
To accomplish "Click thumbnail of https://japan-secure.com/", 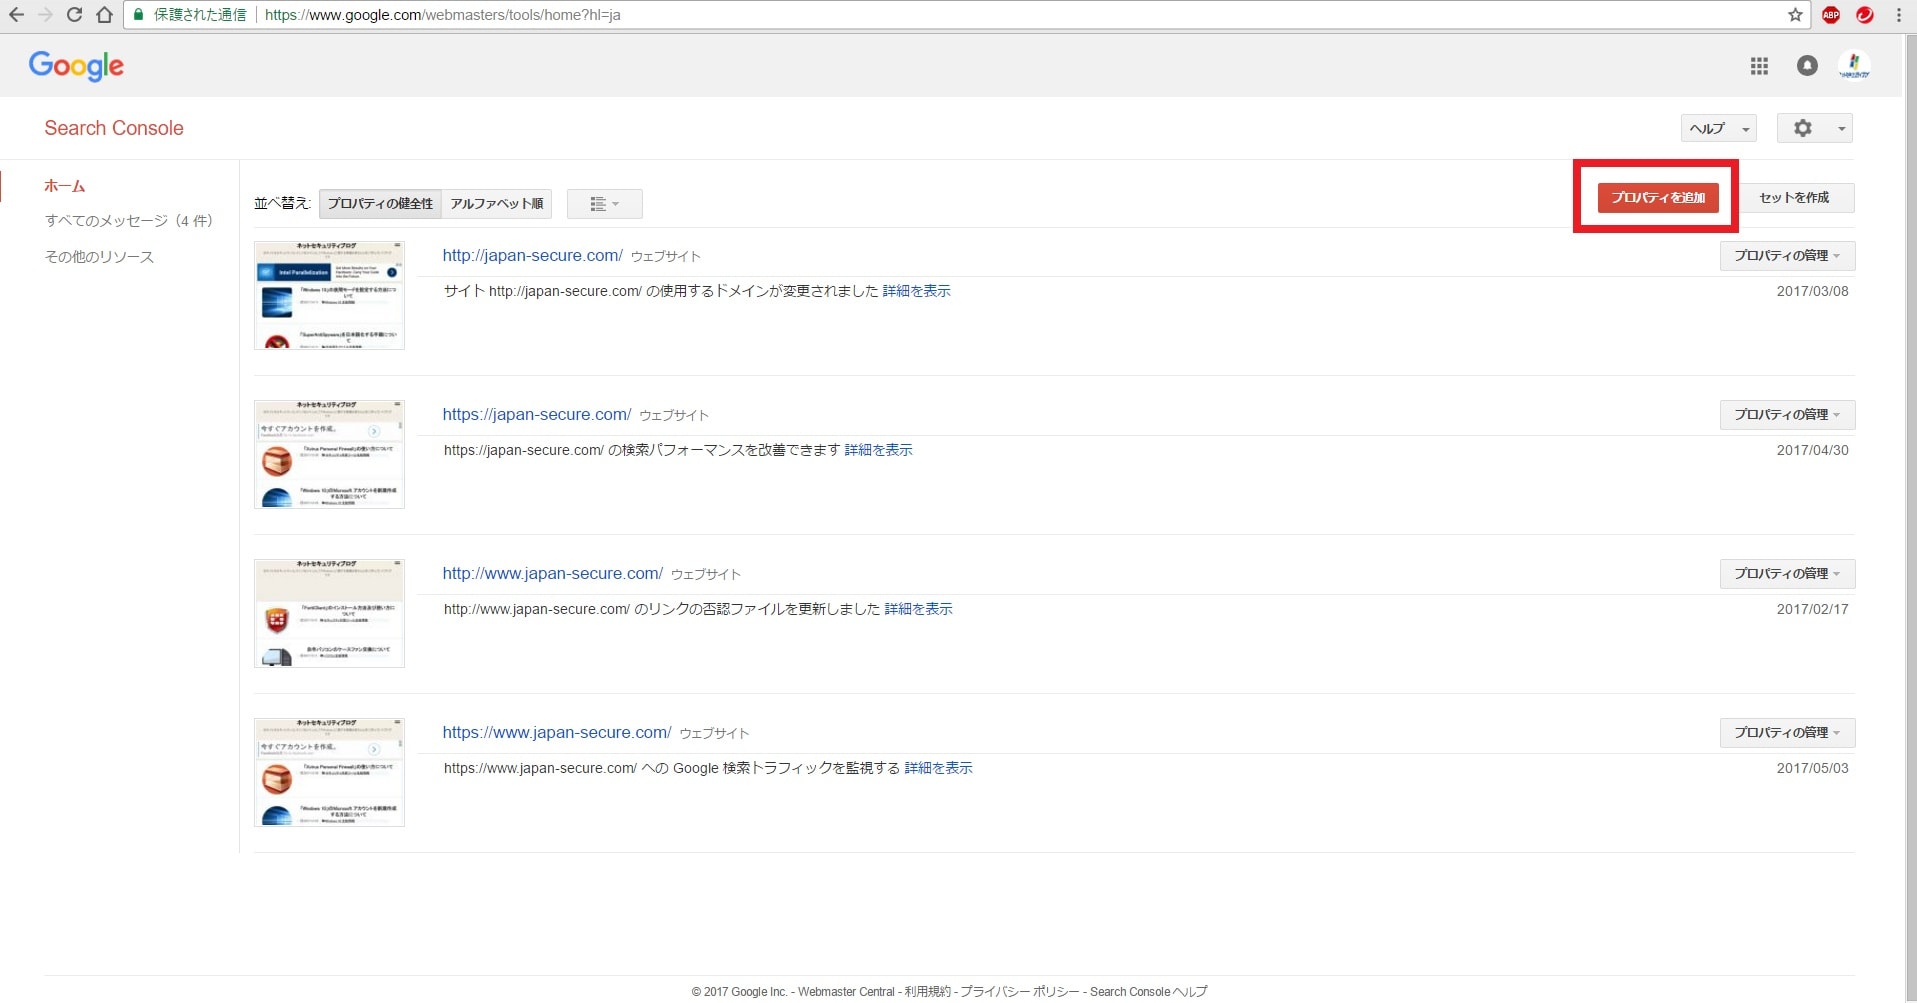I will pos(329,454).
